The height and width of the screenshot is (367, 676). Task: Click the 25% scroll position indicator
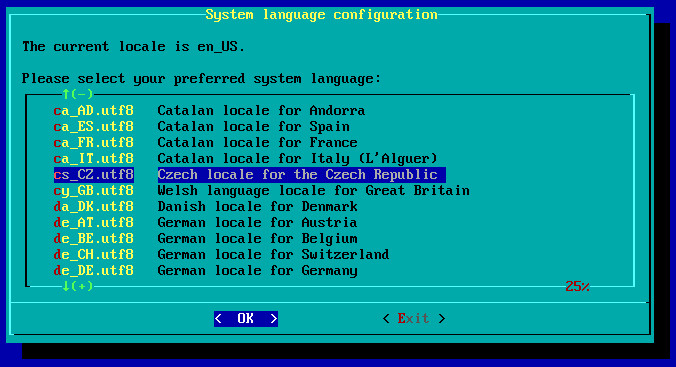pos(577,286)
